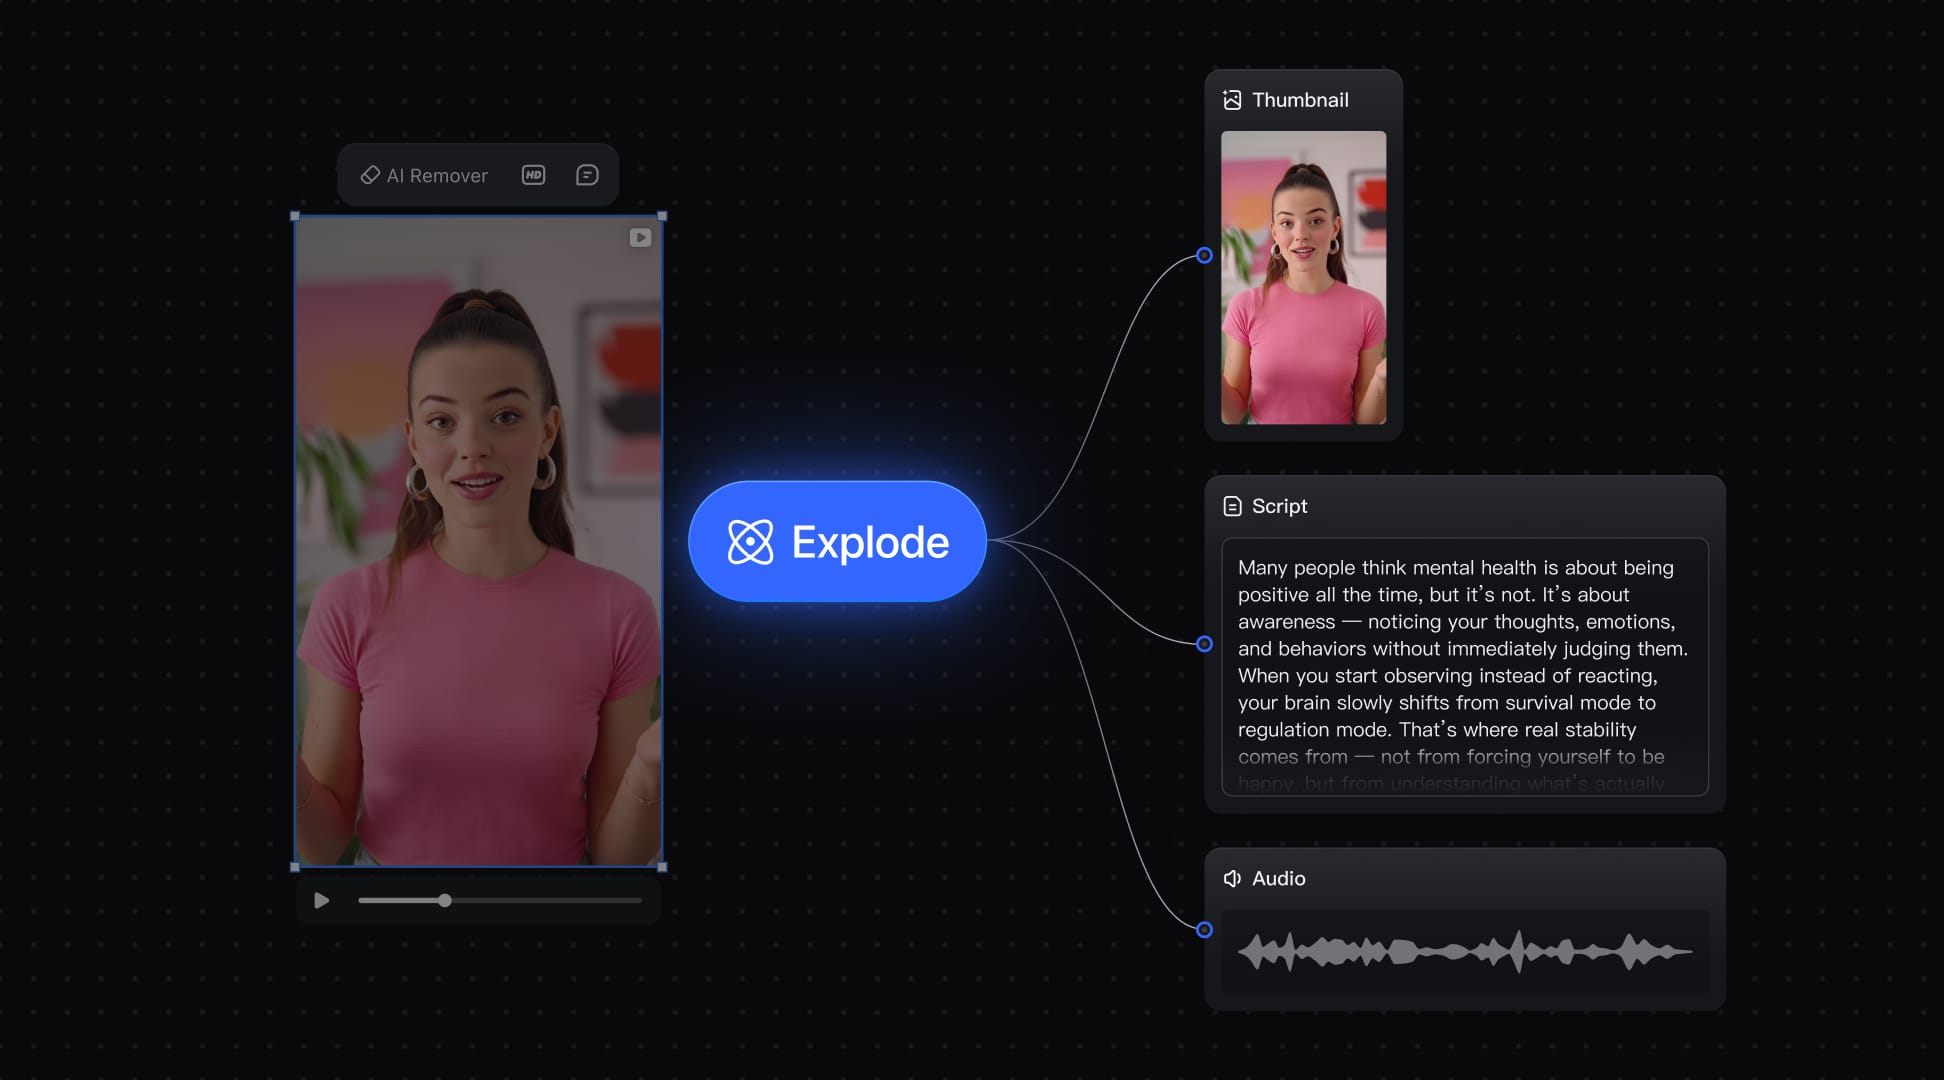The height and width of the screenshot is (1080, 1944).
Task: Select the main video clip on canvas
Action: click(478, 540)
